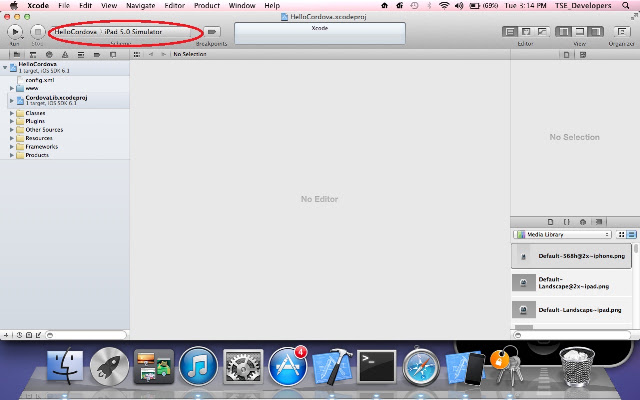Image resolution: width=640 pixels, height=400 pixels.
Task: Show the Log navigator
Action: 113,54
